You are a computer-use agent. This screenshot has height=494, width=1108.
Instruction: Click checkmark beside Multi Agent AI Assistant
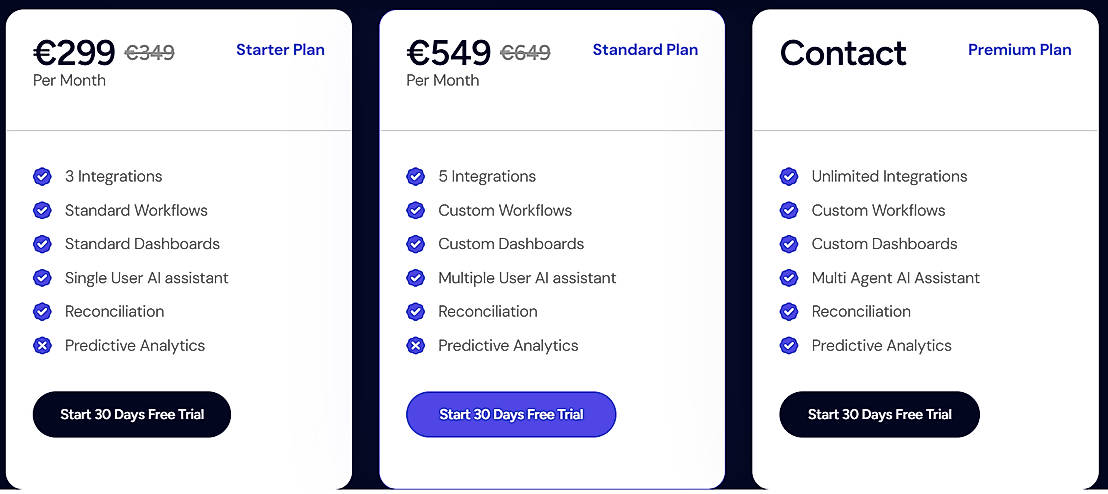pyautogui.click(x=789, y=278)
